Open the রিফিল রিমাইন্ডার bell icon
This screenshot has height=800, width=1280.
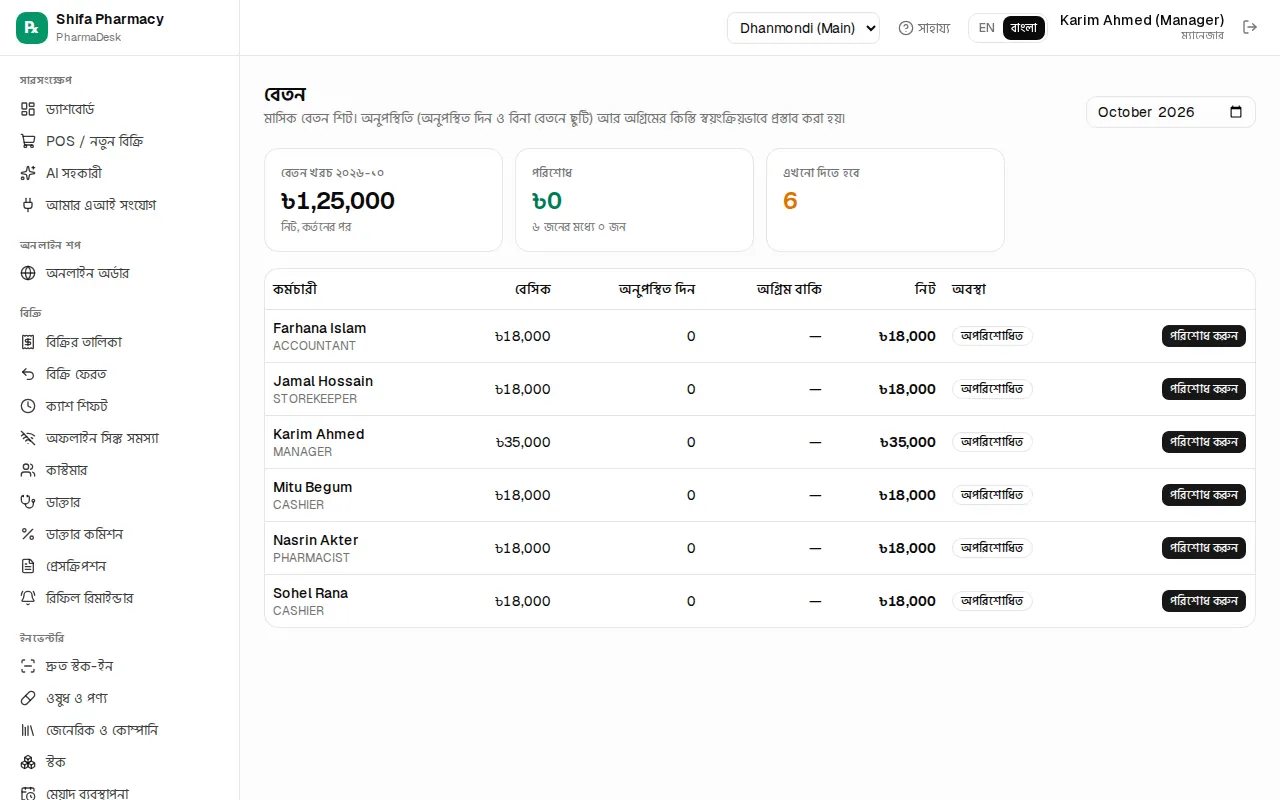coord(28,598)
